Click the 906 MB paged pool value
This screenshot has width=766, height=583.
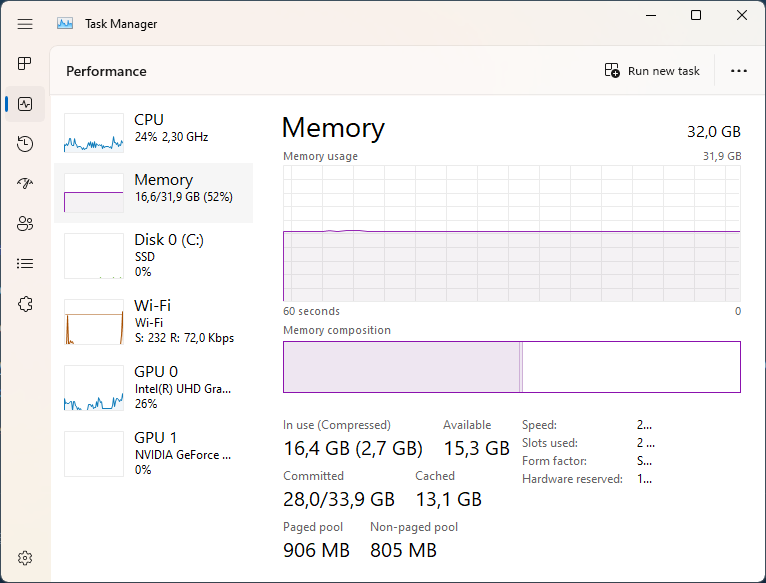point(317,550)
